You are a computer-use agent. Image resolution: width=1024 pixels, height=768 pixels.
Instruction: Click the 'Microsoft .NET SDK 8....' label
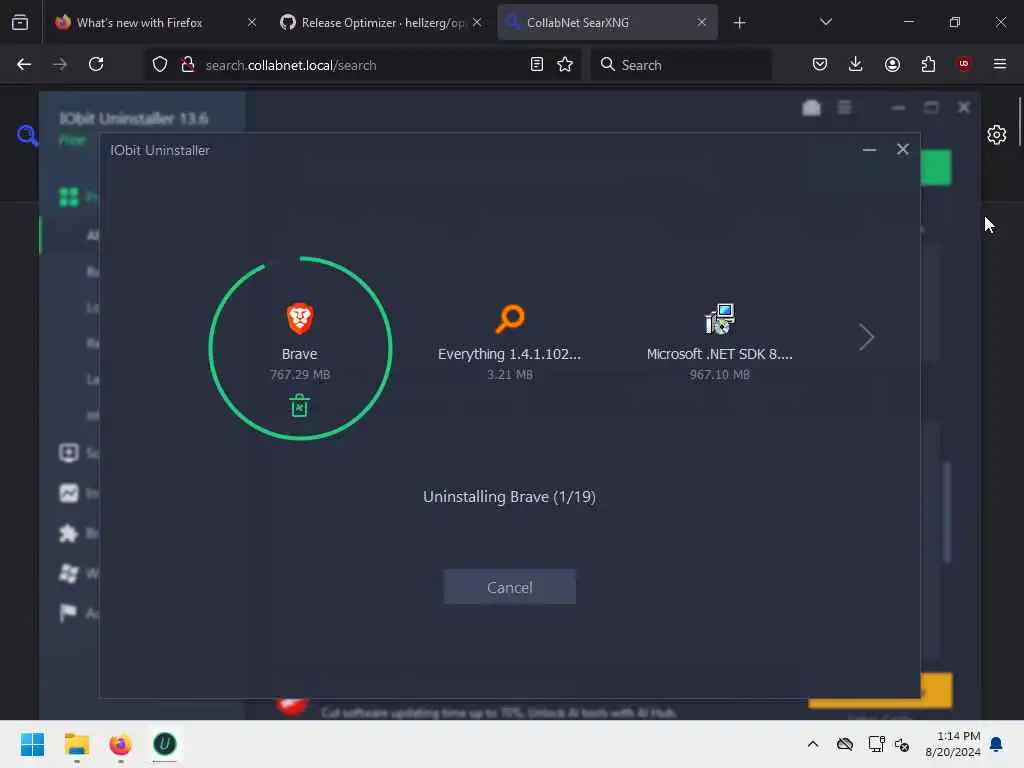(x=720, y=354)
